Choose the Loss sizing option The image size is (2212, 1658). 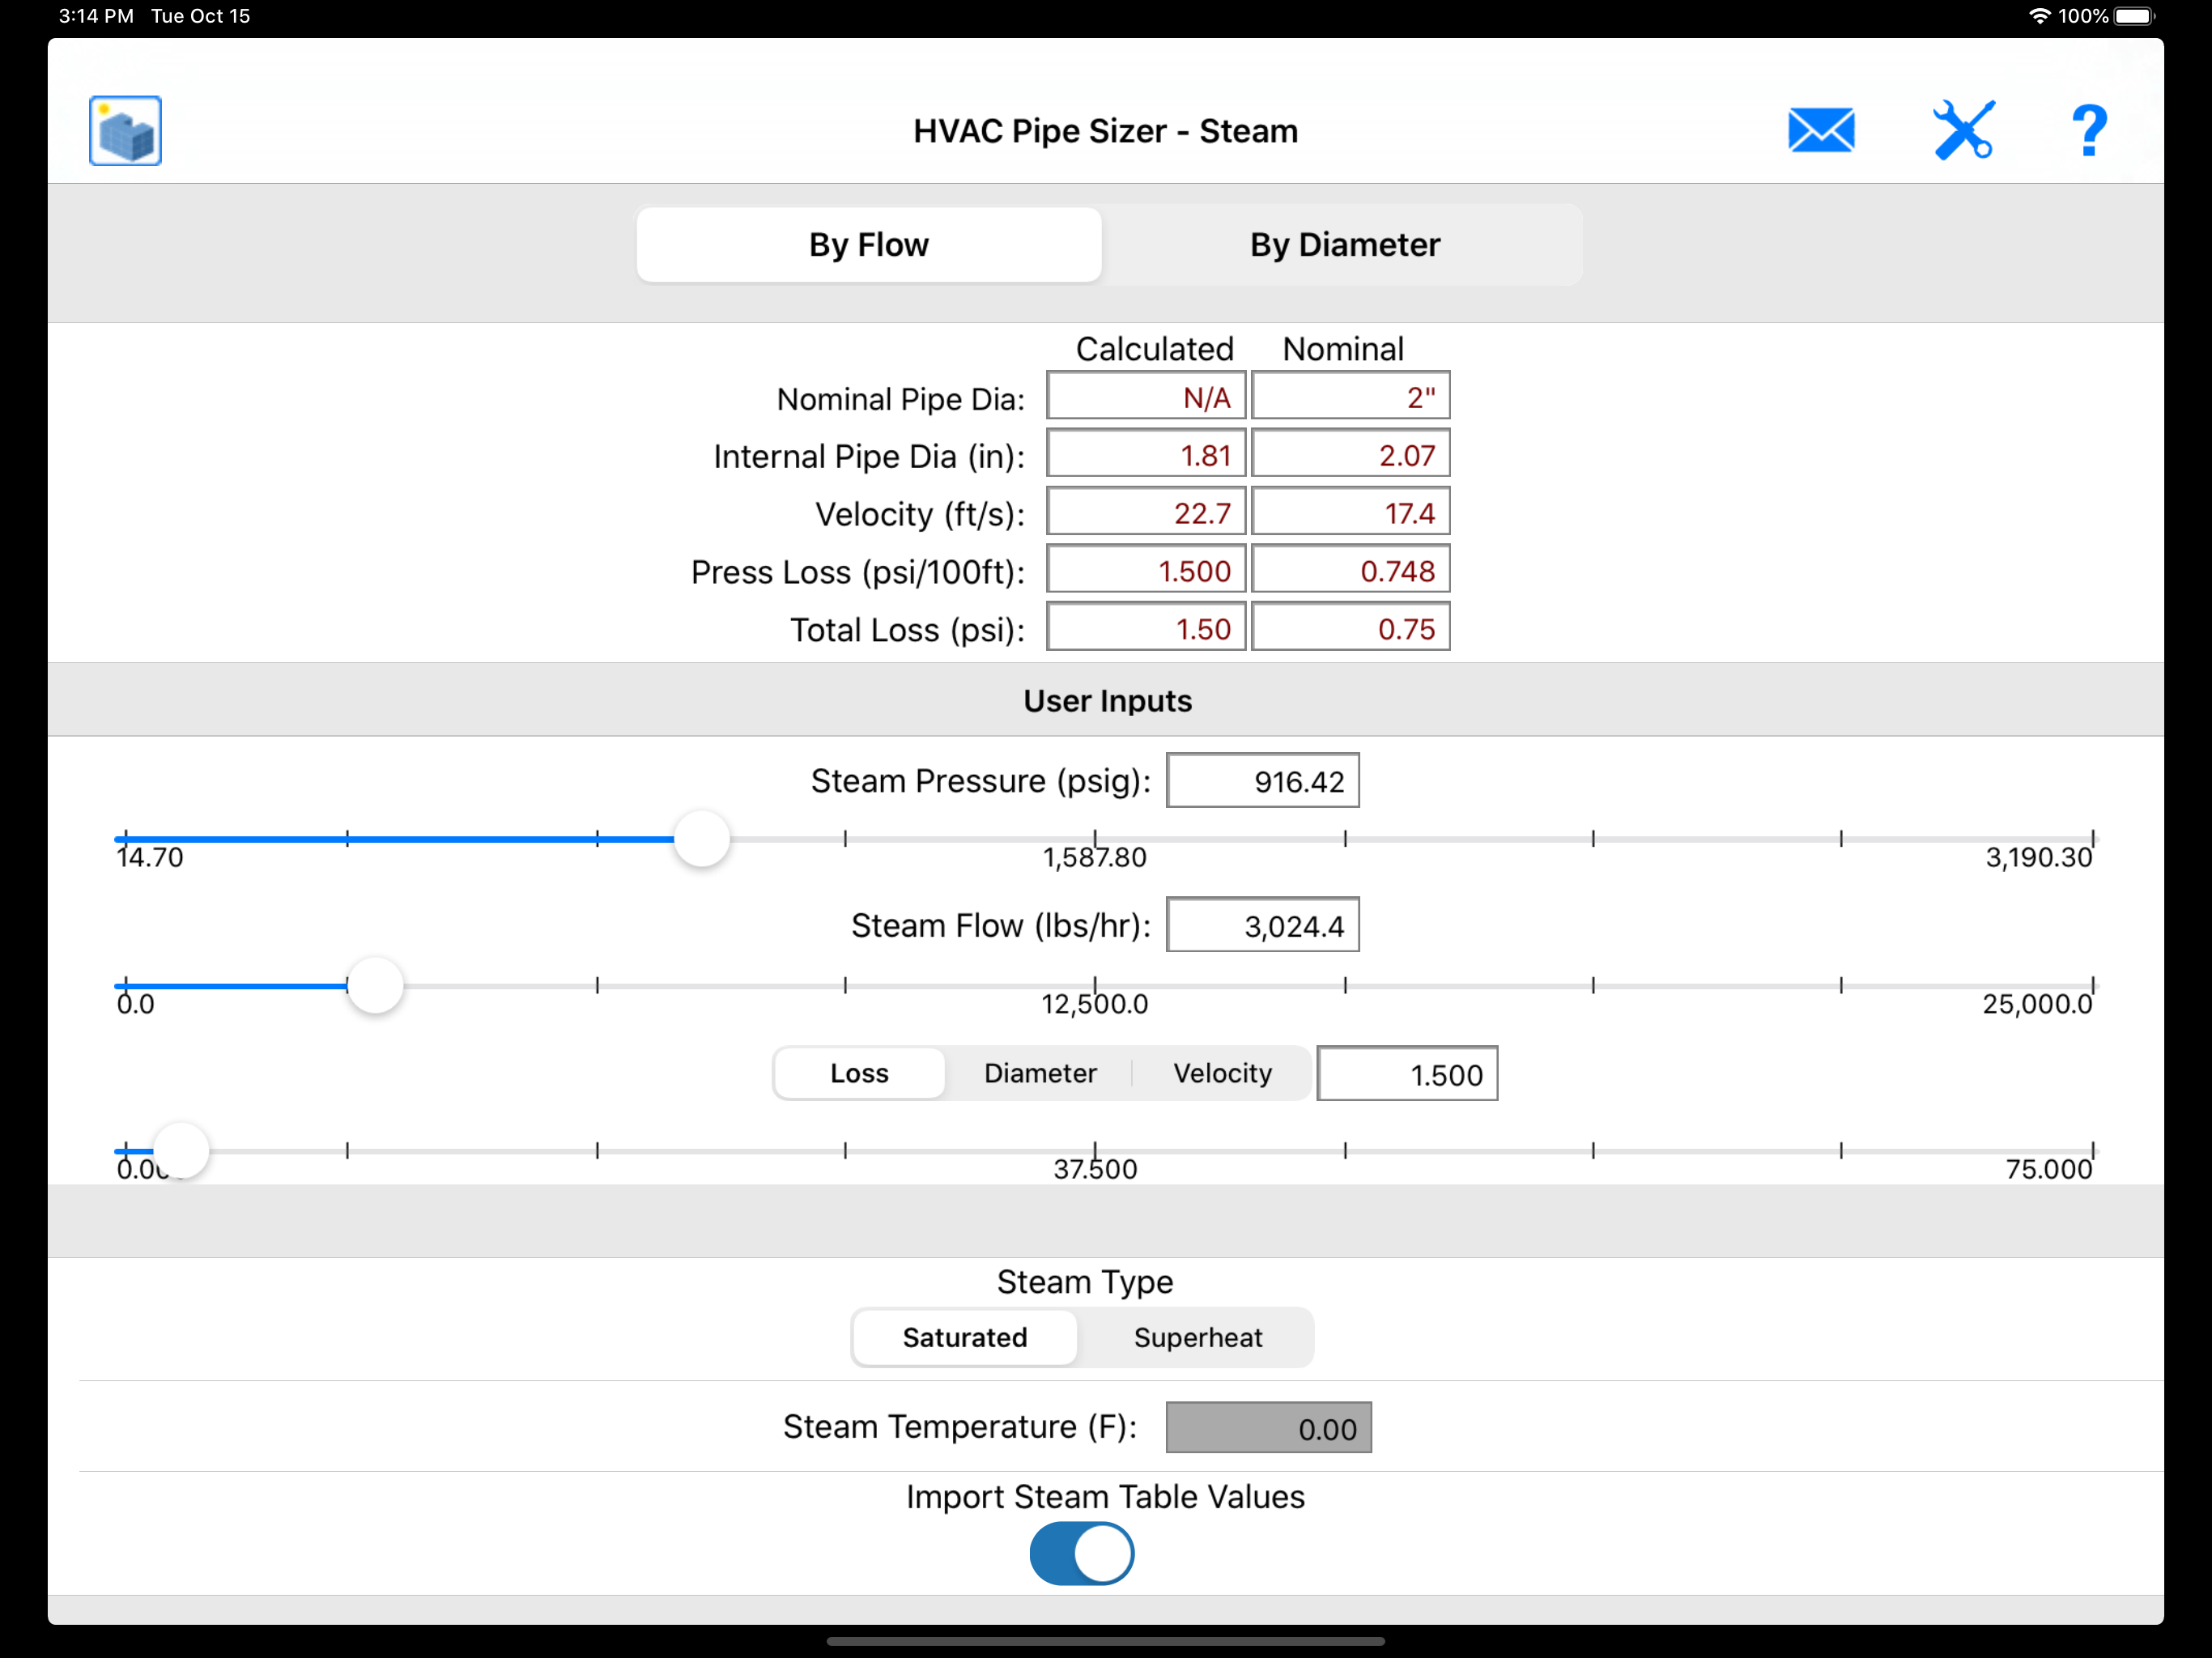point(859,1073)
